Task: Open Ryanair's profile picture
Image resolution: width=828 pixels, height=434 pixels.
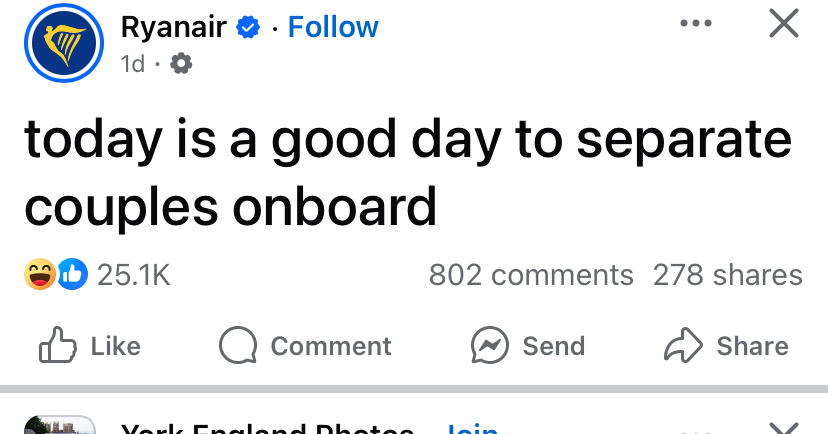Action: pyautogui.click(x=64, y=43)
